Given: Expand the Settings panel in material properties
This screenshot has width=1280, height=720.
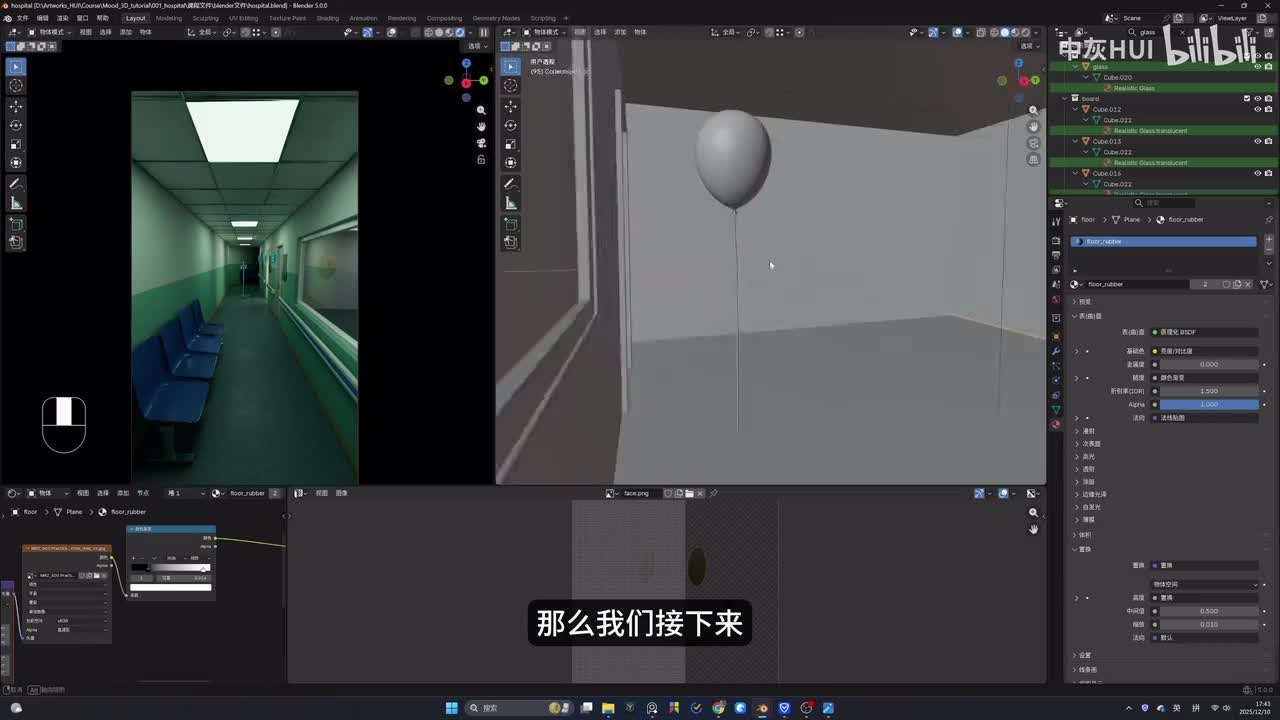Looking at the screenshot, I should pyautogui.click(x=1083, y=656).
